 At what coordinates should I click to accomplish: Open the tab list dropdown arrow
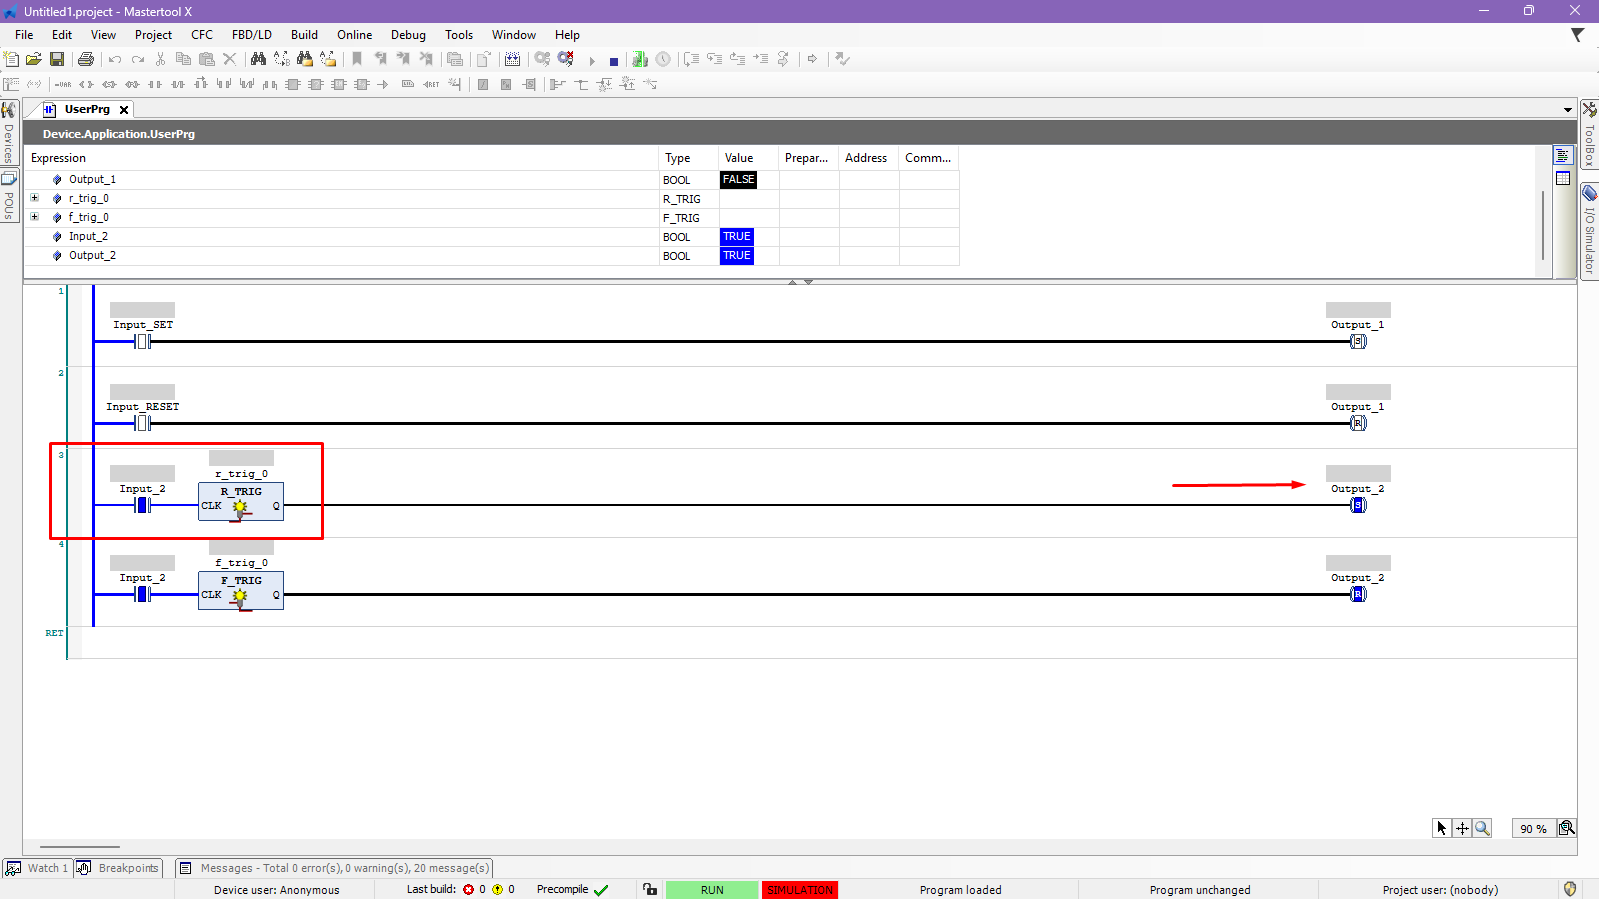click(1567, 110)
